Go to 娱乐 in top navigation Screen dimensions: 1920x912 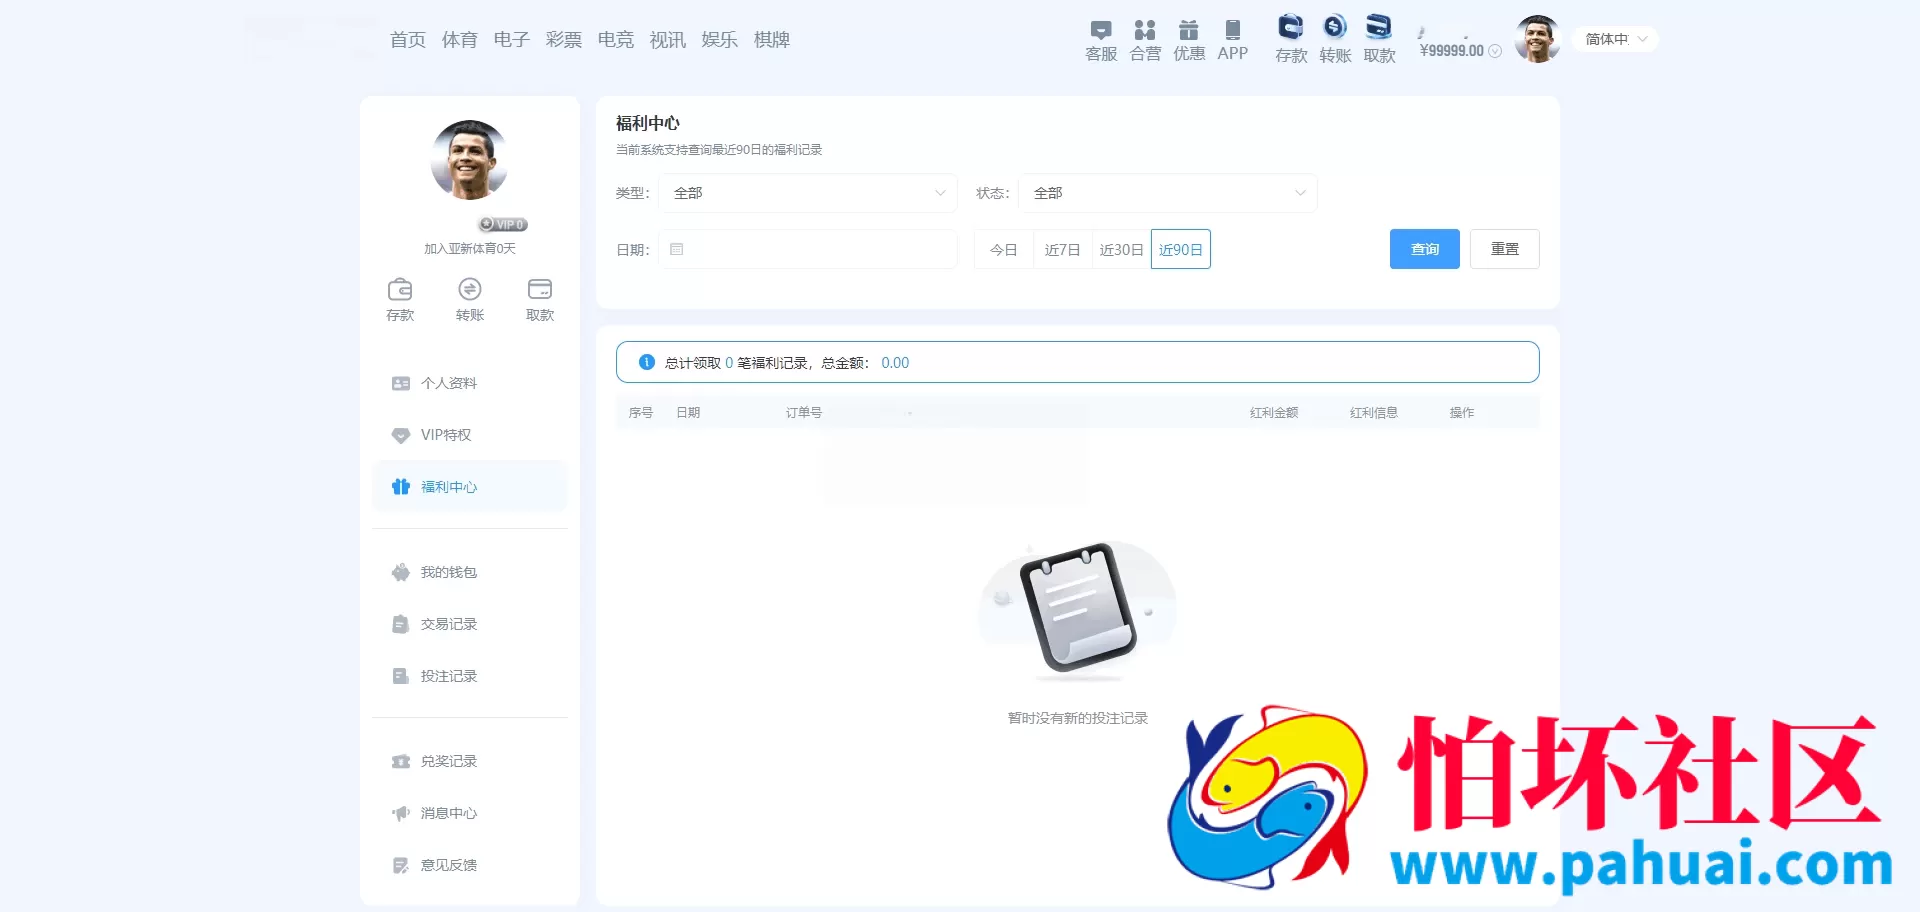(x=720, y=40)
